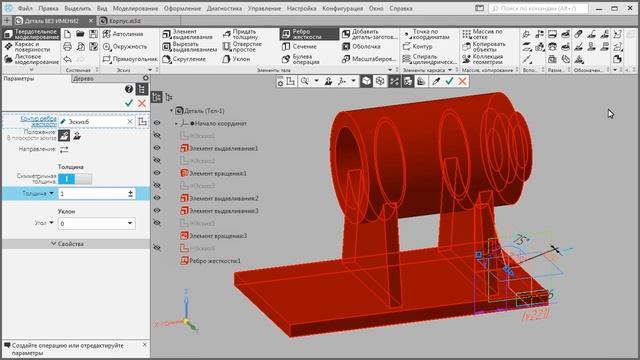This screenshot has height=360, width=640.
Task: Hide Элемент выдавливания:3 via eye icon
Action: 157,211
